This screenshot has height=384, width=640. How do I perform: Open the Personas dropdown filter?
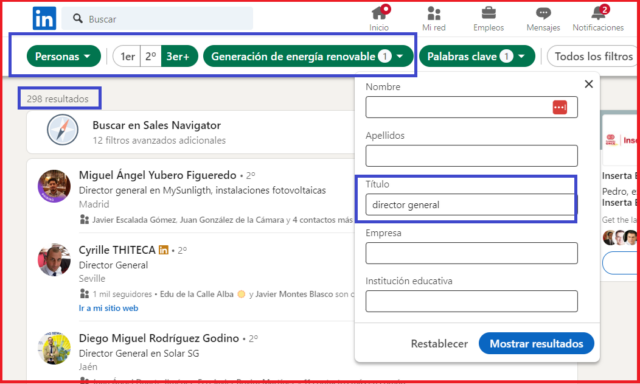click(x=64, y=56)
